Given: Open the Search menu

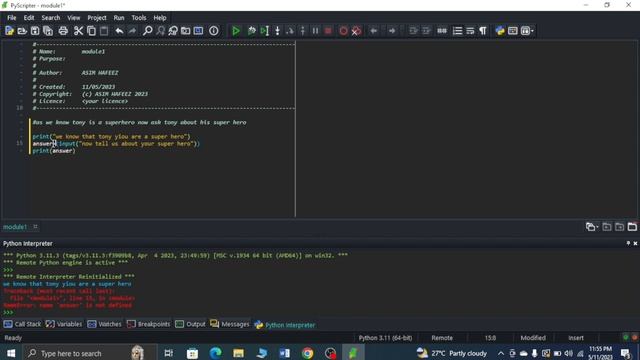Looking at the screenshot, I should coord(51,18).
